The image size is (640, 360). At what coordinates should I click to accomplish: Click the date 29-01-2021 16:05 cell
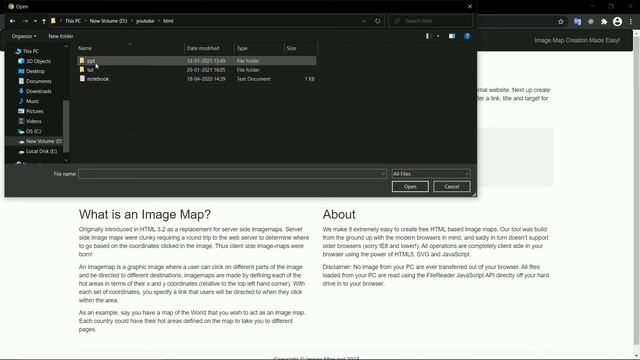(206, 70)
